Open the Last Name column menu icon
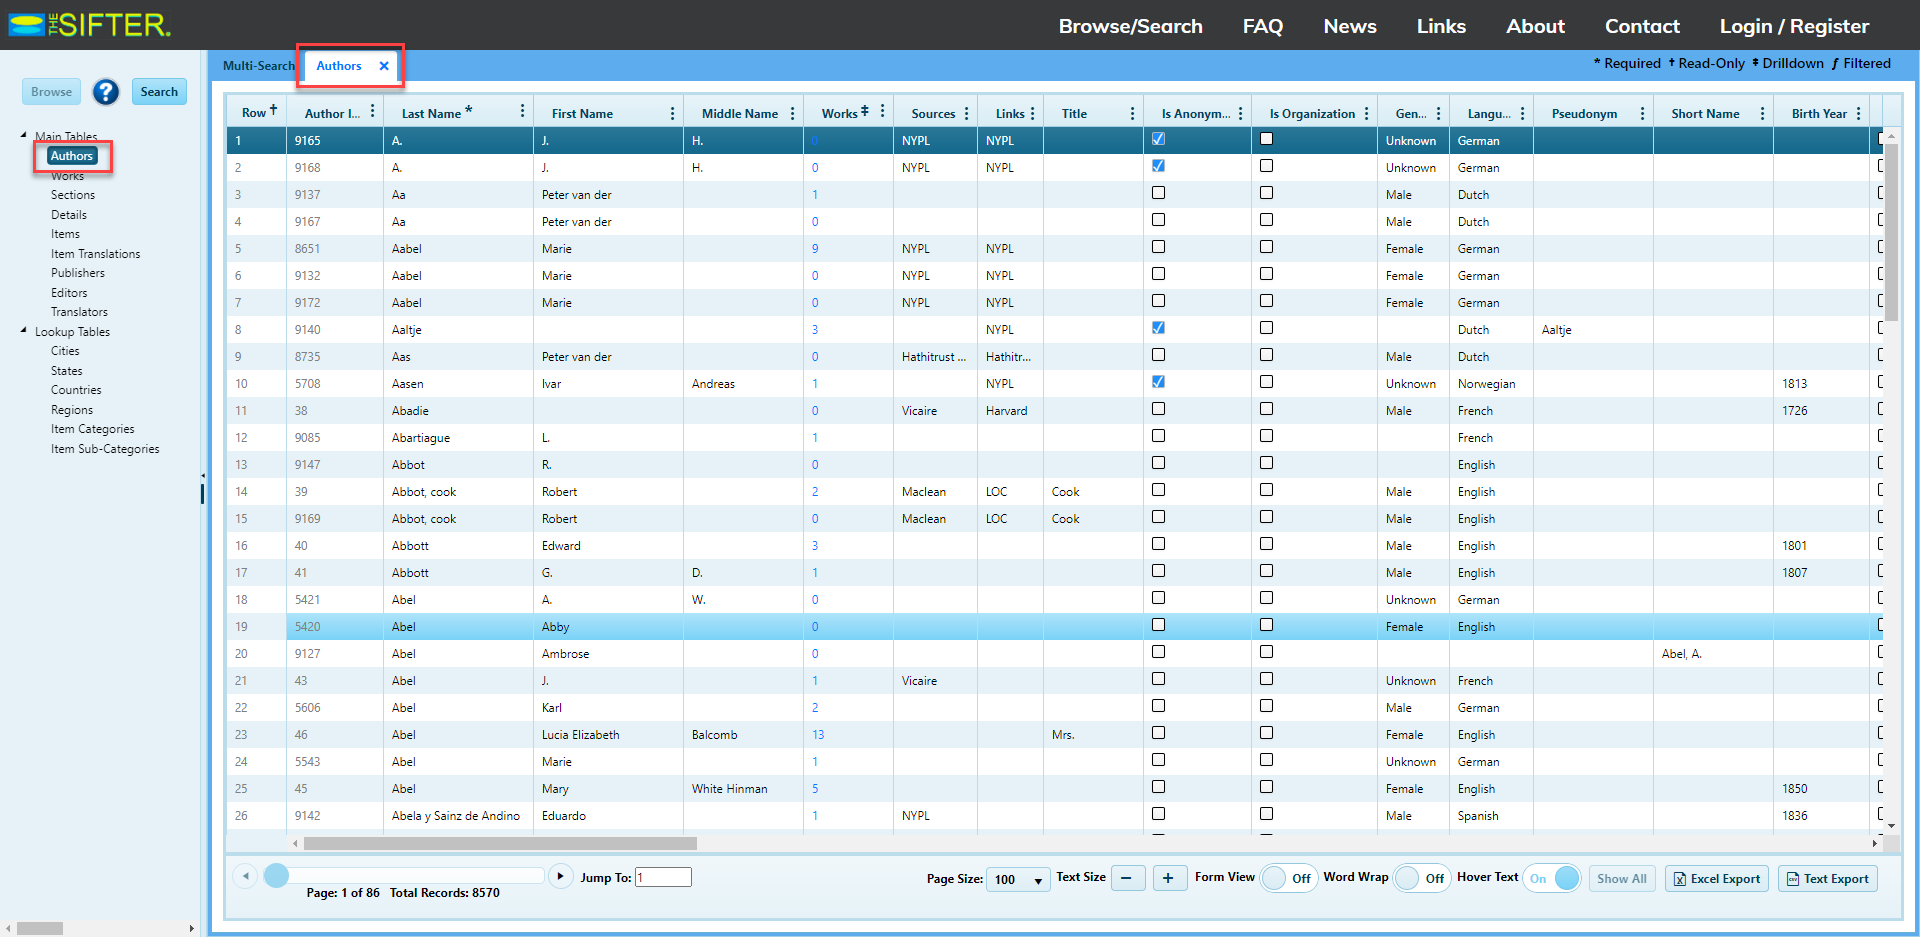The height and width of the screenshot is (937, 1920). click(522, 112)
